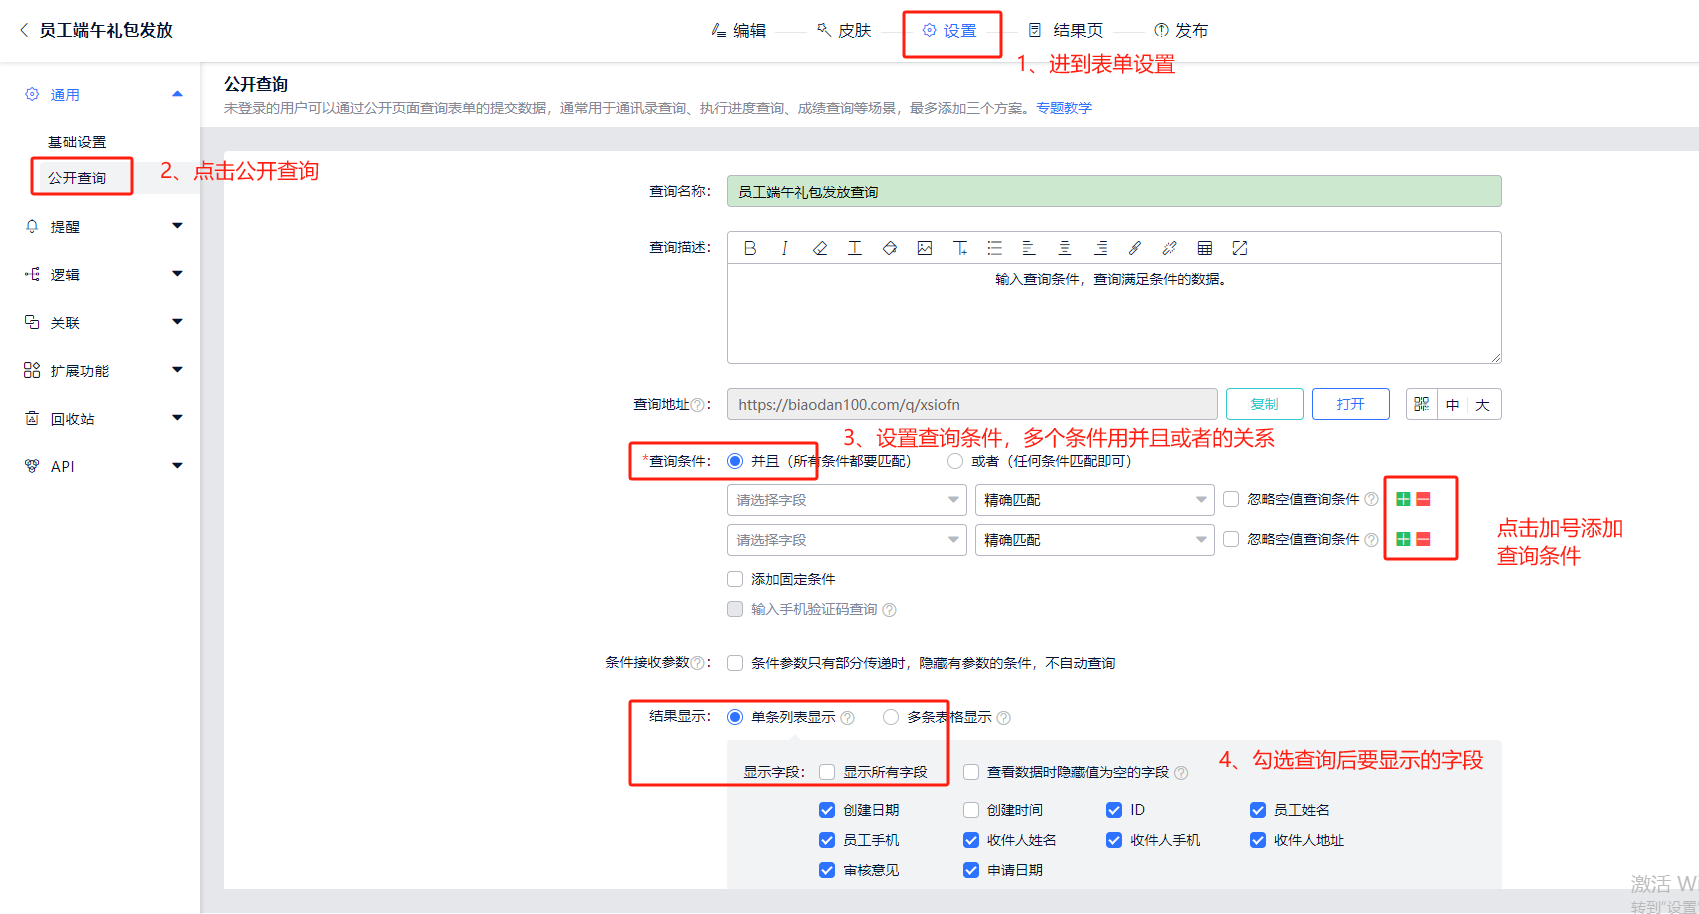Insert an image in the description editor
This screenshot has width=1699, height=914.
click(925, 248)
